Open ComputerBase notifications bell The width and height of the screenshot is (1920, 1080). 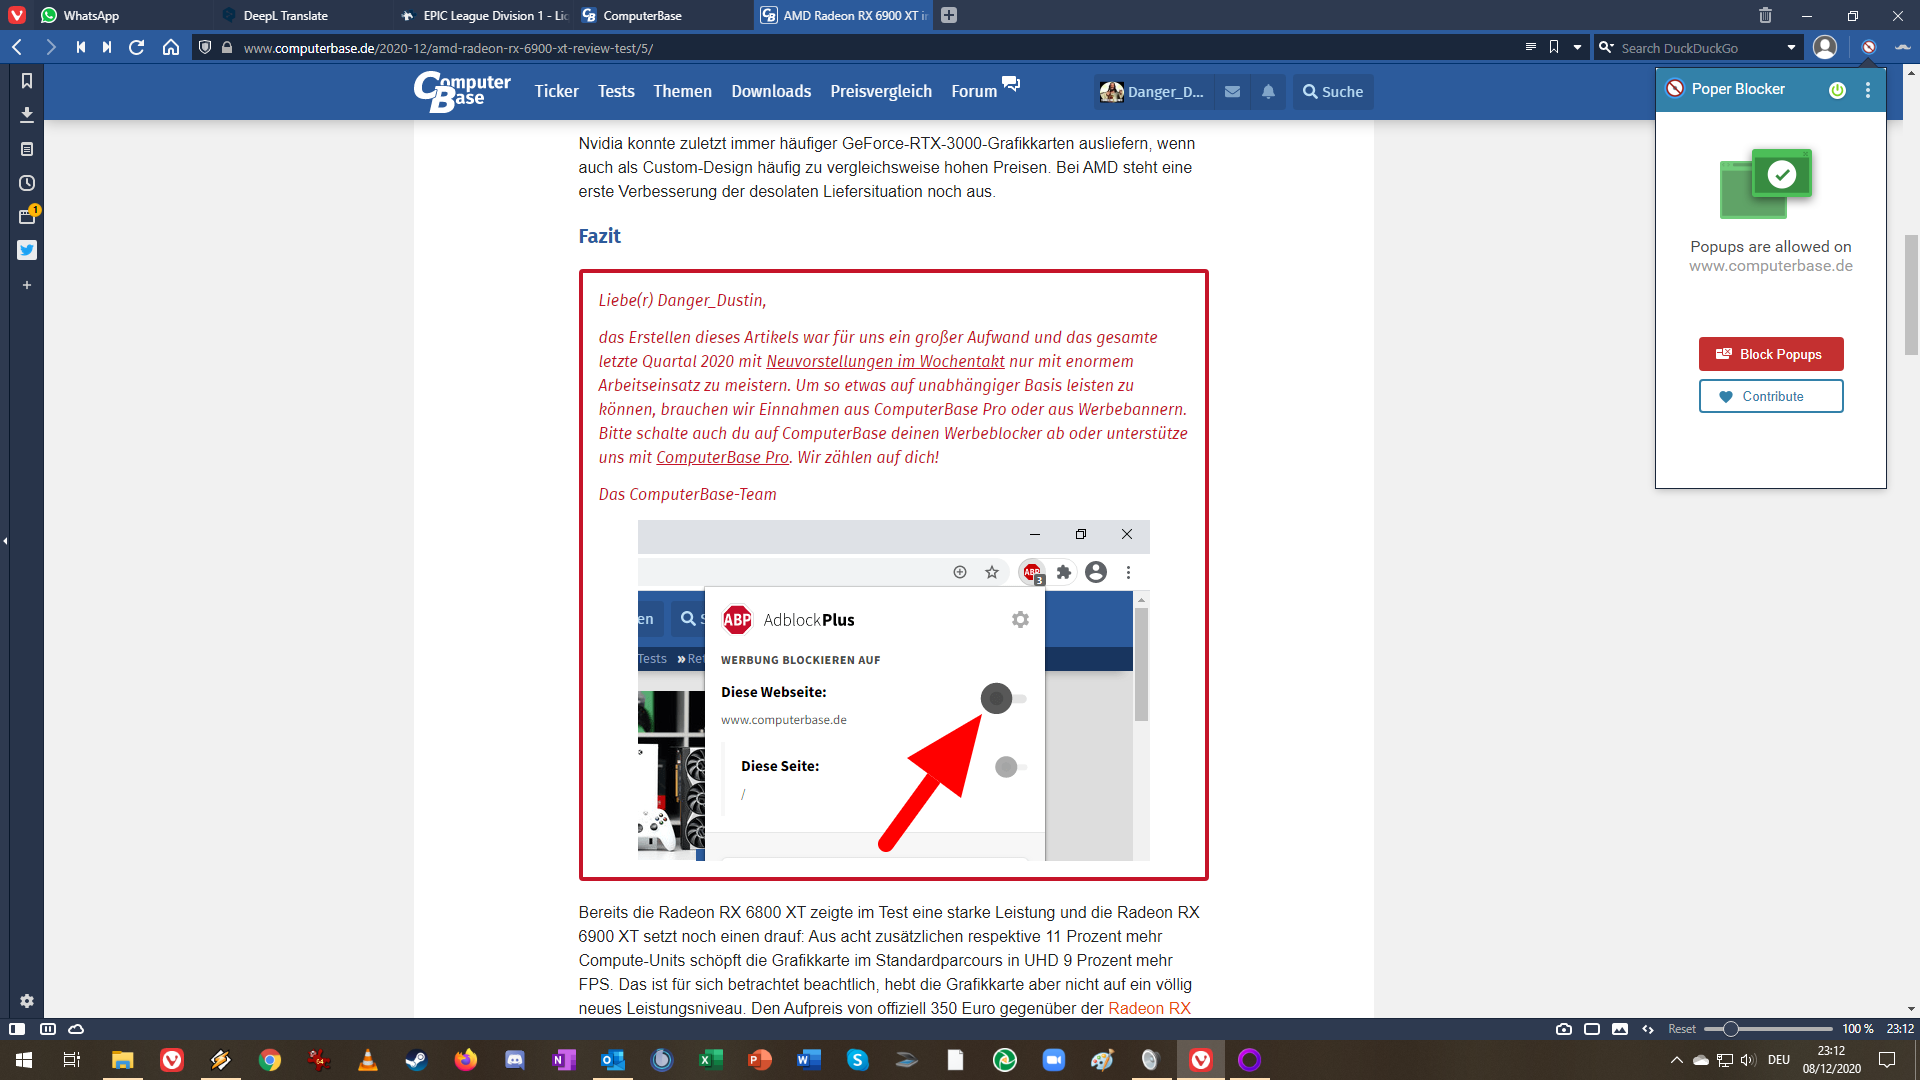[1268, 91]
